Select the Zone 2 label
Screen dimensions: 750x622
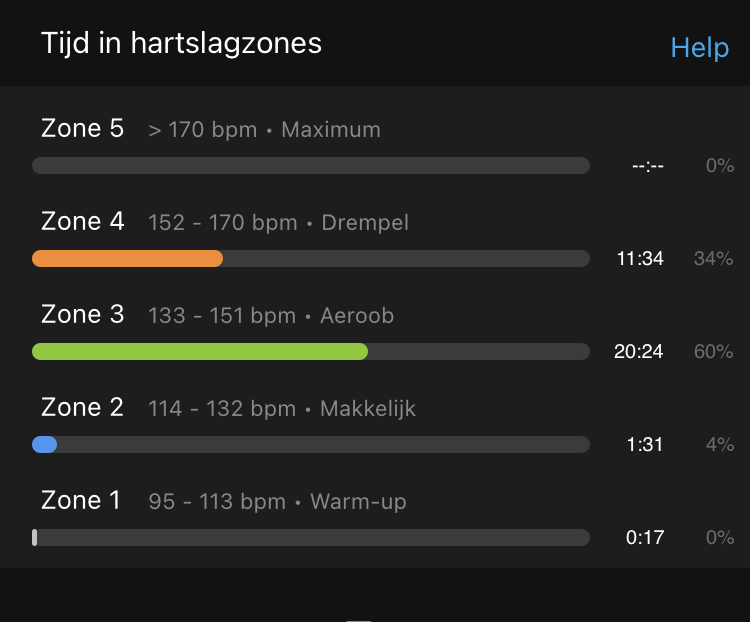[82, 407]
